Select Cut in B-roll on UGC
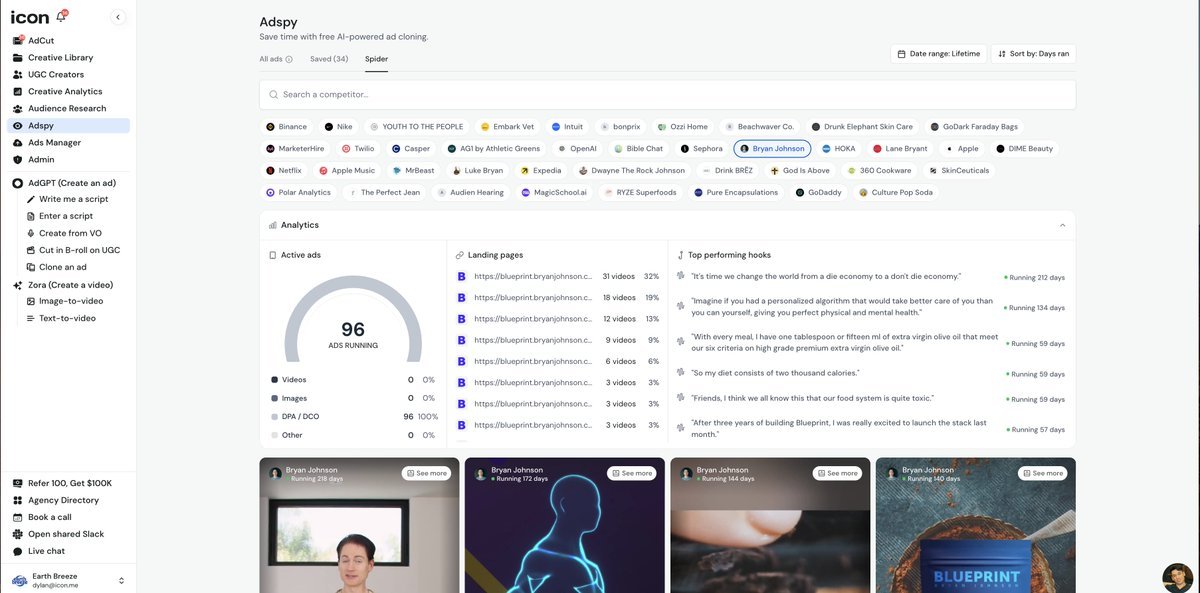Screen dimensions: 1200x593 coord(79,250)
